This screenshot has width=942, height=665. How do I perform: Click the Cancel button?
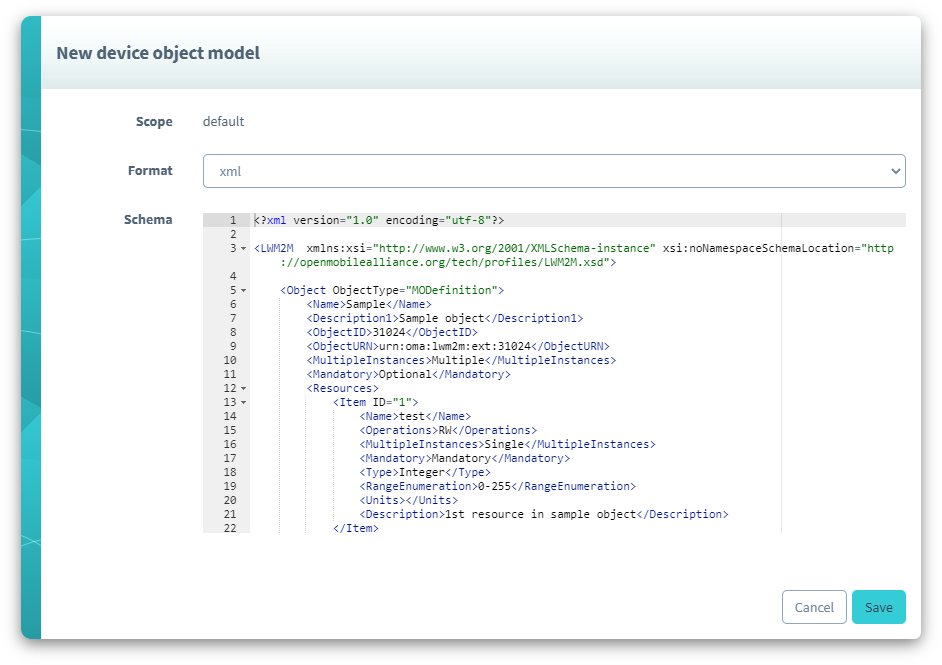click(814, 607)
